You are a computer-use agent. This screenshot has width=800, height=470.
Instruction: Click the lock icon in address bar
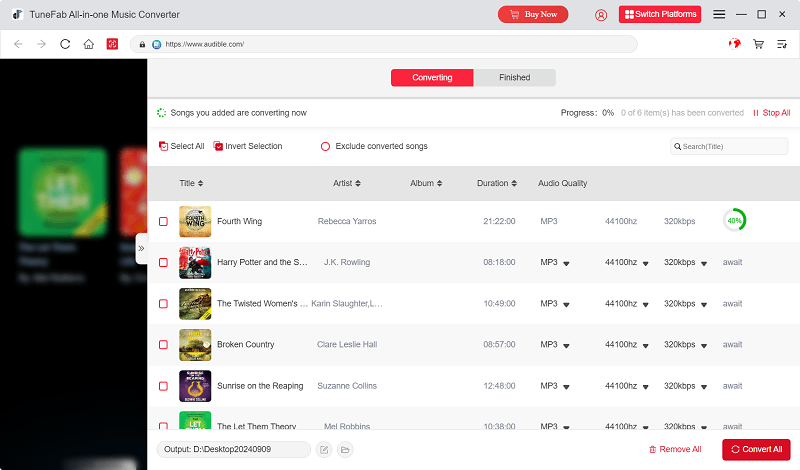142,44
